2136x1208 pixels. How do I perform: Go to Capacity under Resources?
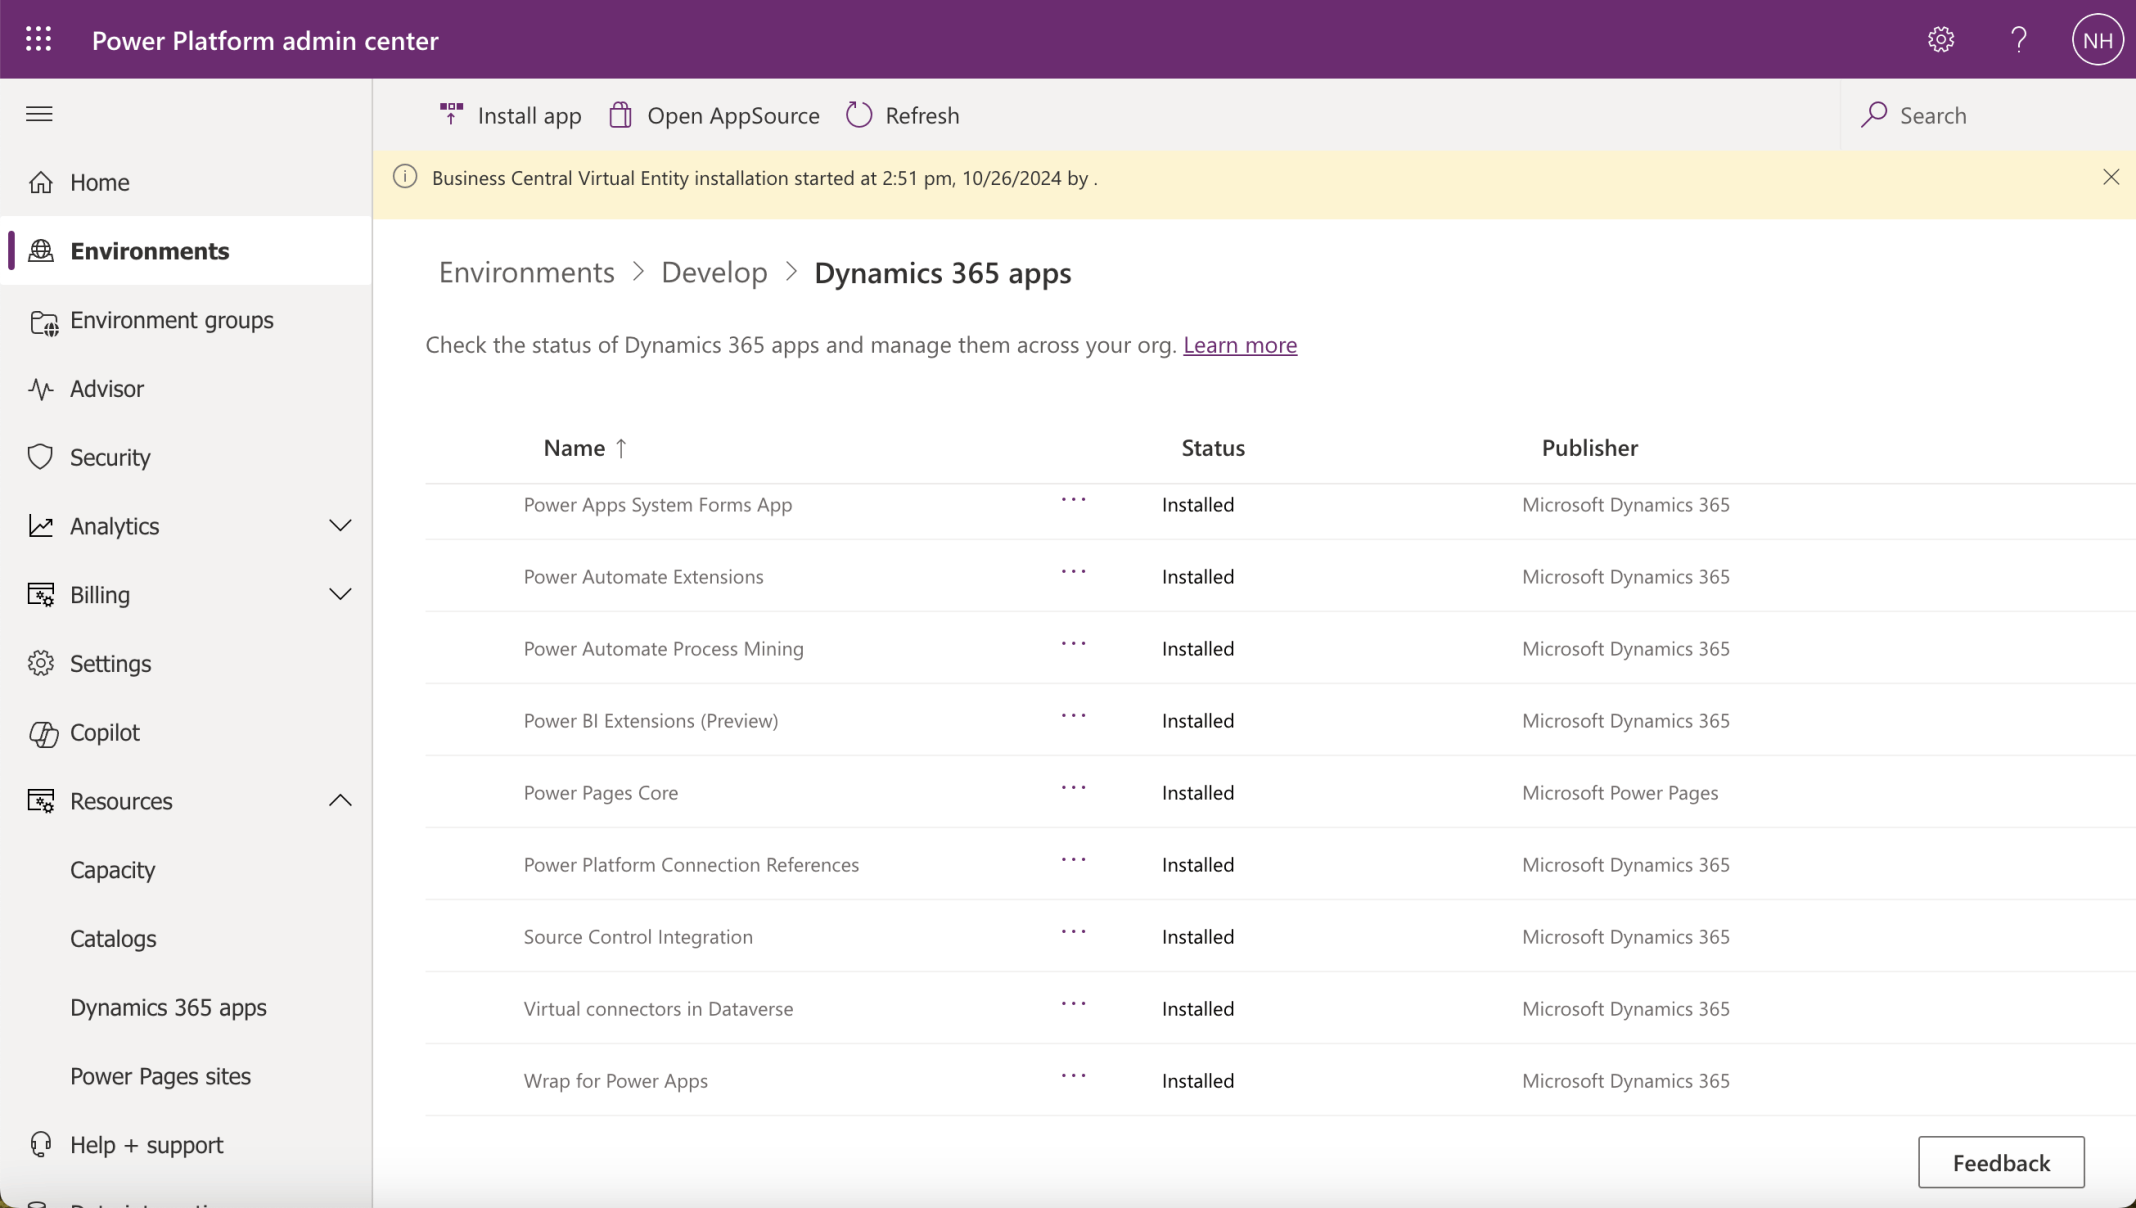coord(113,870)
